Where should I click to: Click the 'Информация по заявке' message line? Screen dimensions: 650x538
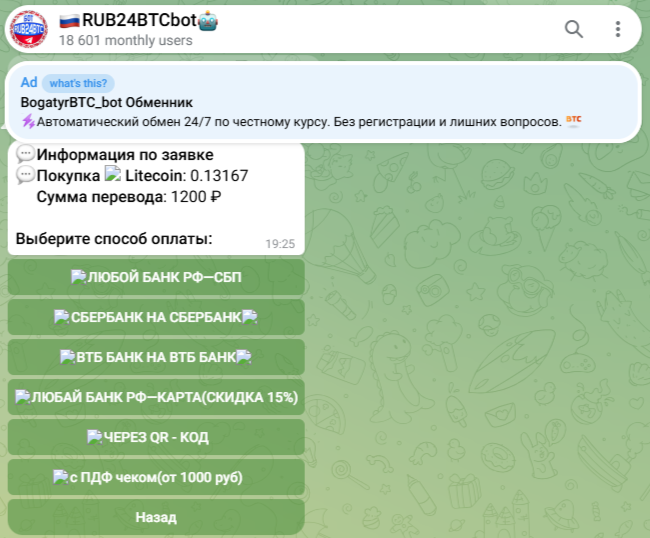[x=125, y=155]
